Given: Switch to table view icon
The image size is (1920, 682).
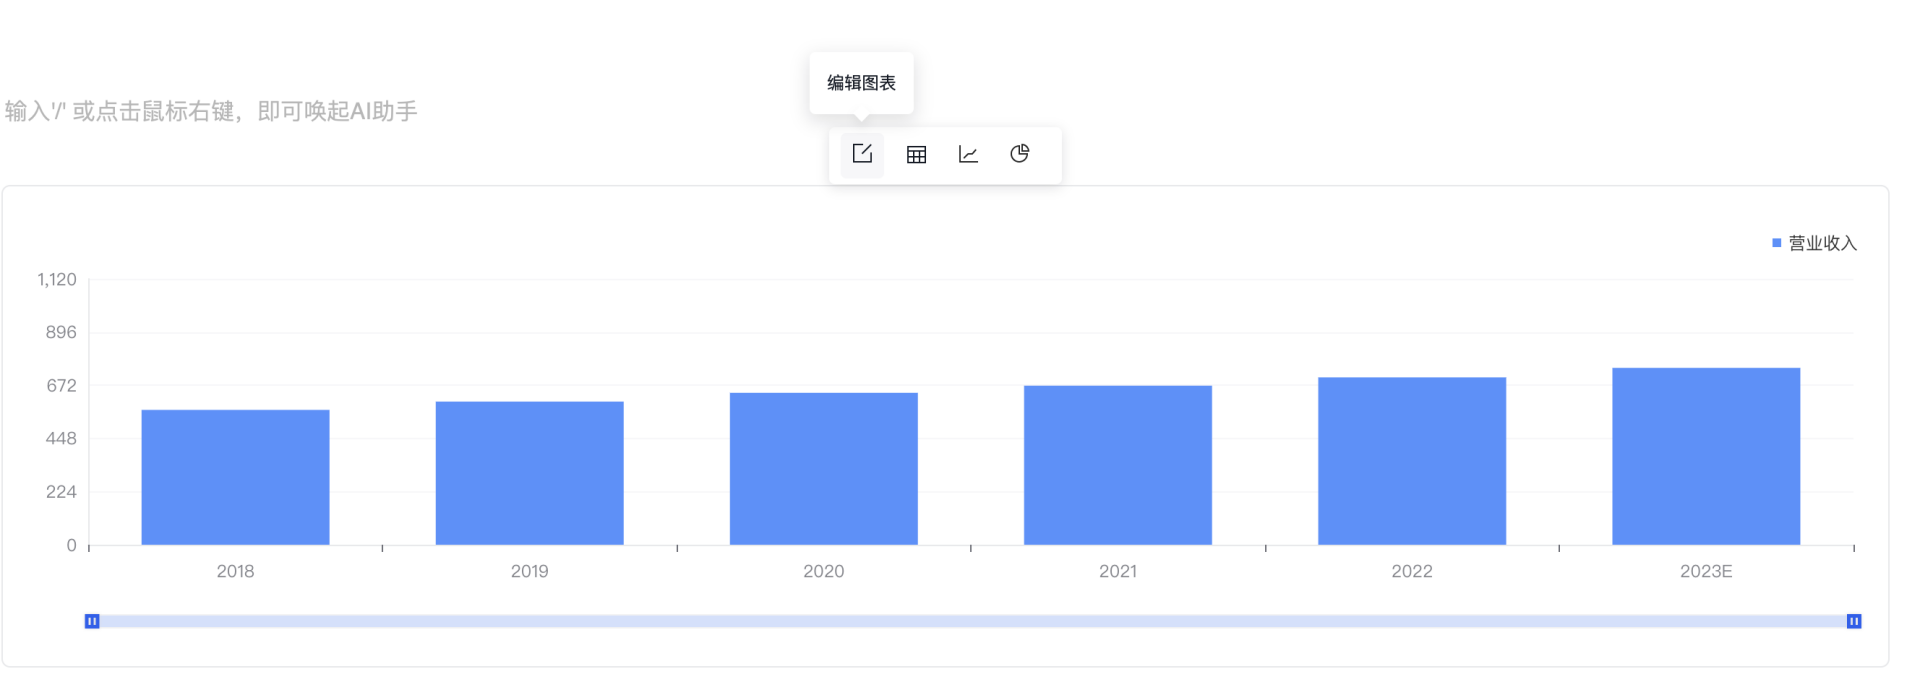Looking at the screenshot, I should [916, 154].
